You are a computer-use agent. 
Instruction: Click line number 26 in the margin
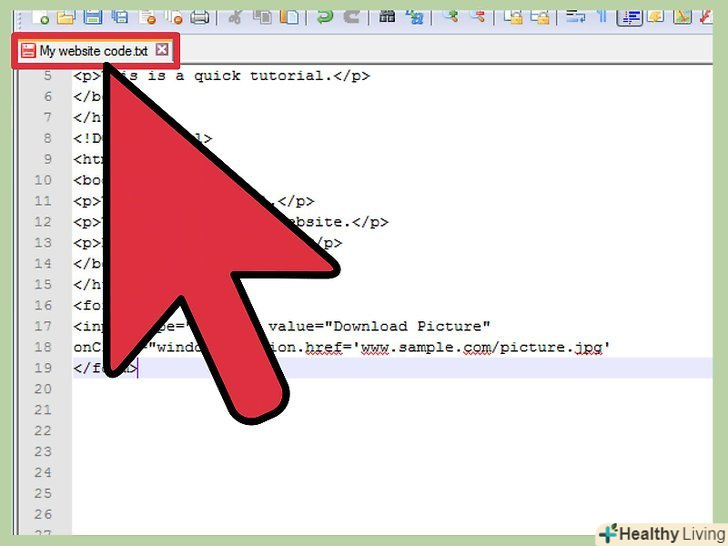pos(43,514)
